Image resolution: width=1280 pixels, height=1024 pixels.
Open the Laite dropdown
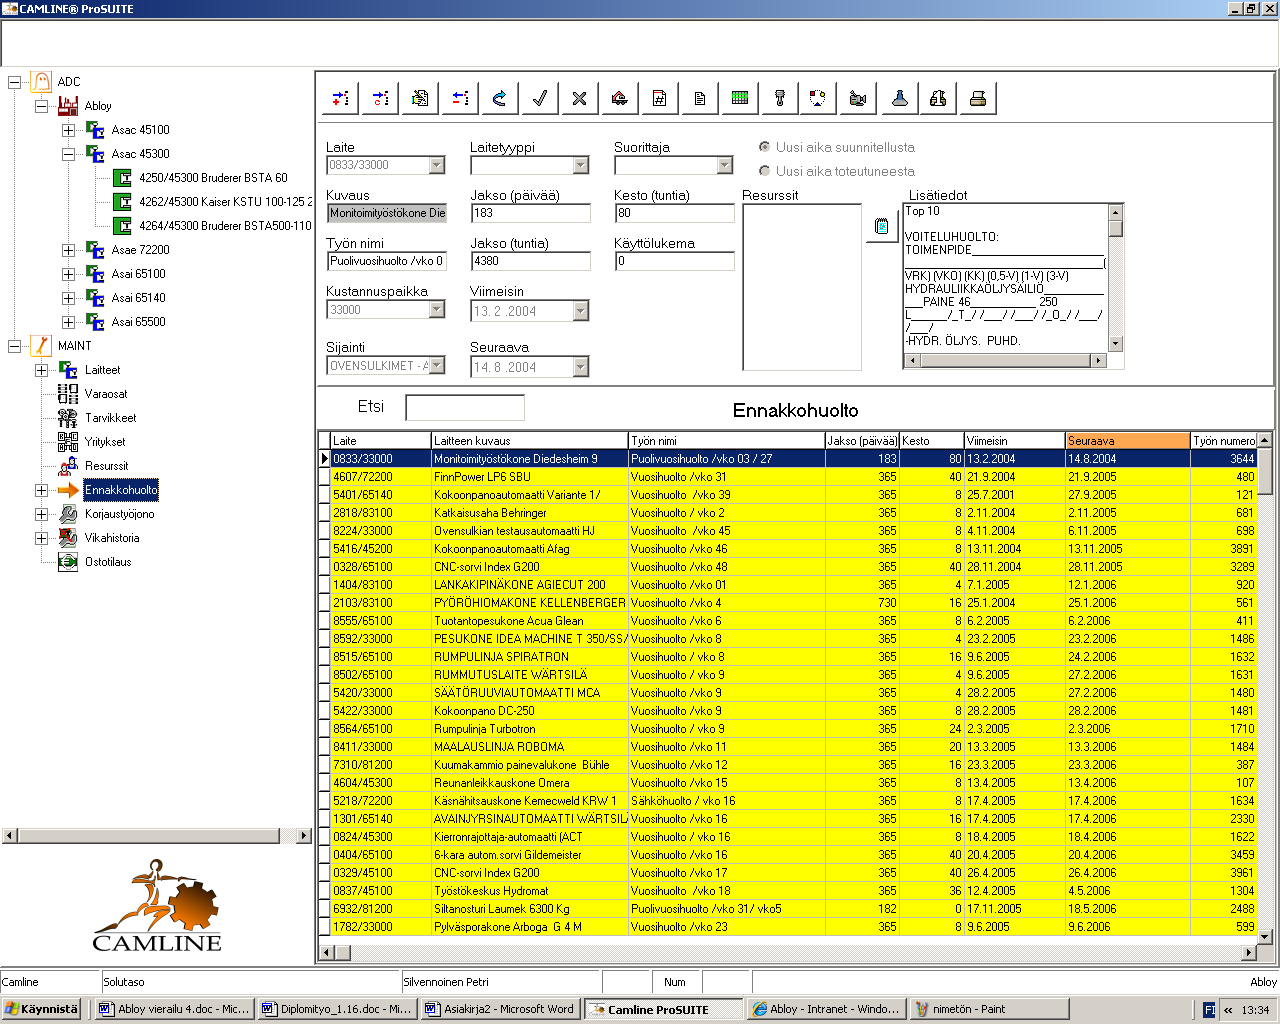click(437, 165)
